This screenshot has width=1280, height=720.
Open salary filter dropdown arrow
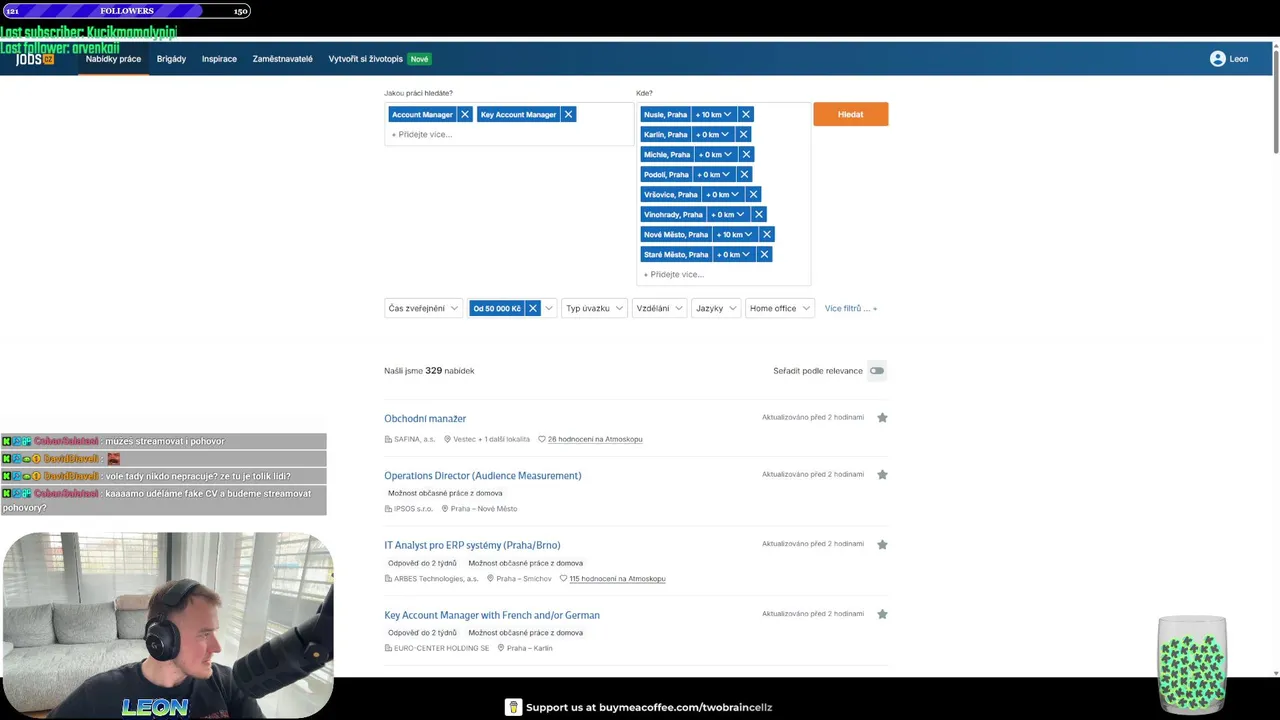click(549, 309)
